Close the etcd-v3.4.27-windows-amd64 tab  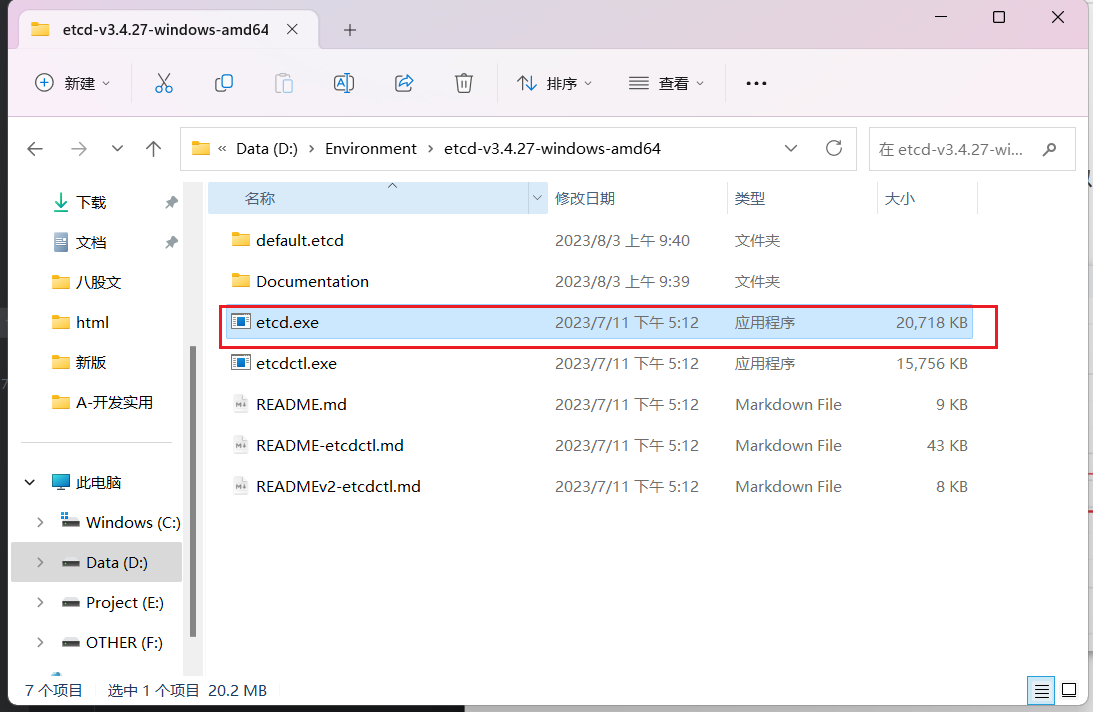click(292, 29)
